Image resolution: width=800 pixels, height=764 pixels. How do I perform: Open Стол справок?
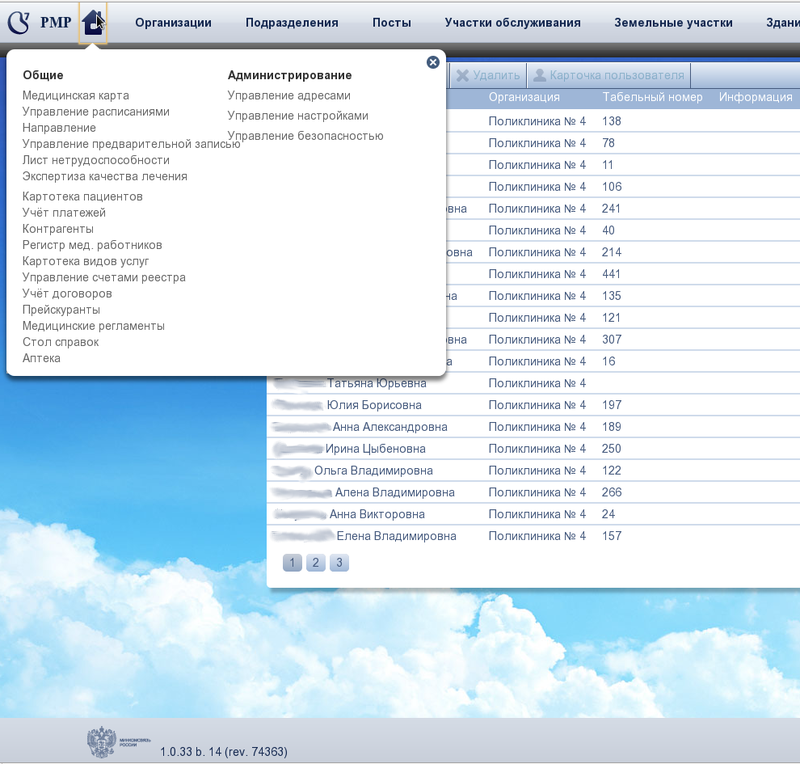click(x=60, y=342)
